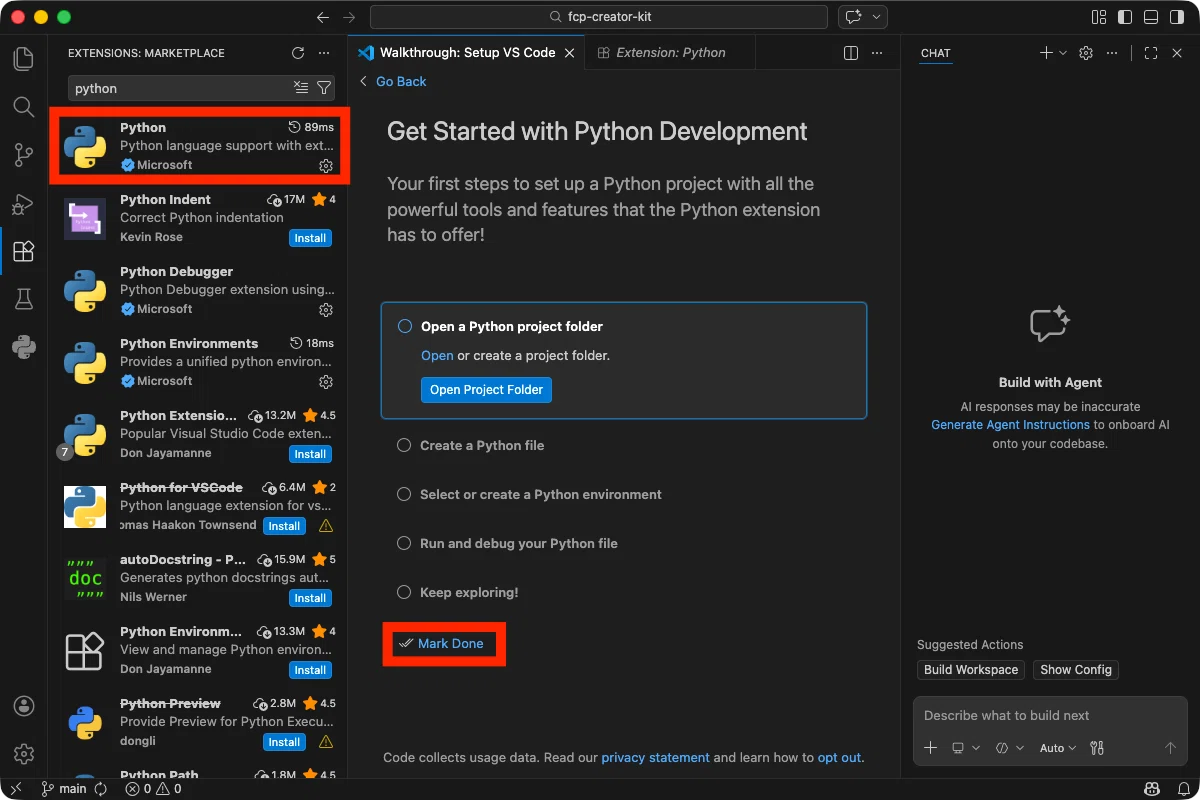Navigate back with title bar arrow

pyautogui.click(x=323, y=17)
